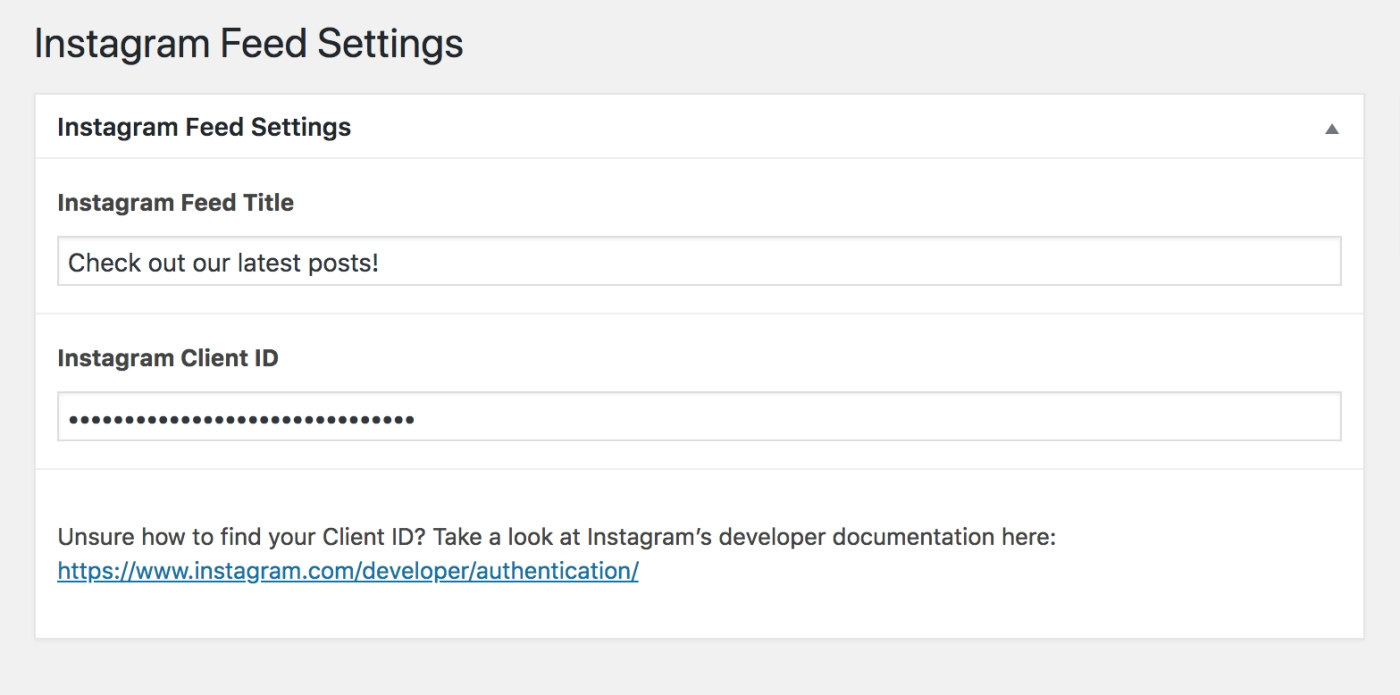The width and height of the screenshot is (1400, 695).
Task: Focus the Instagram Client ID password field
Action: coord(698,417)
